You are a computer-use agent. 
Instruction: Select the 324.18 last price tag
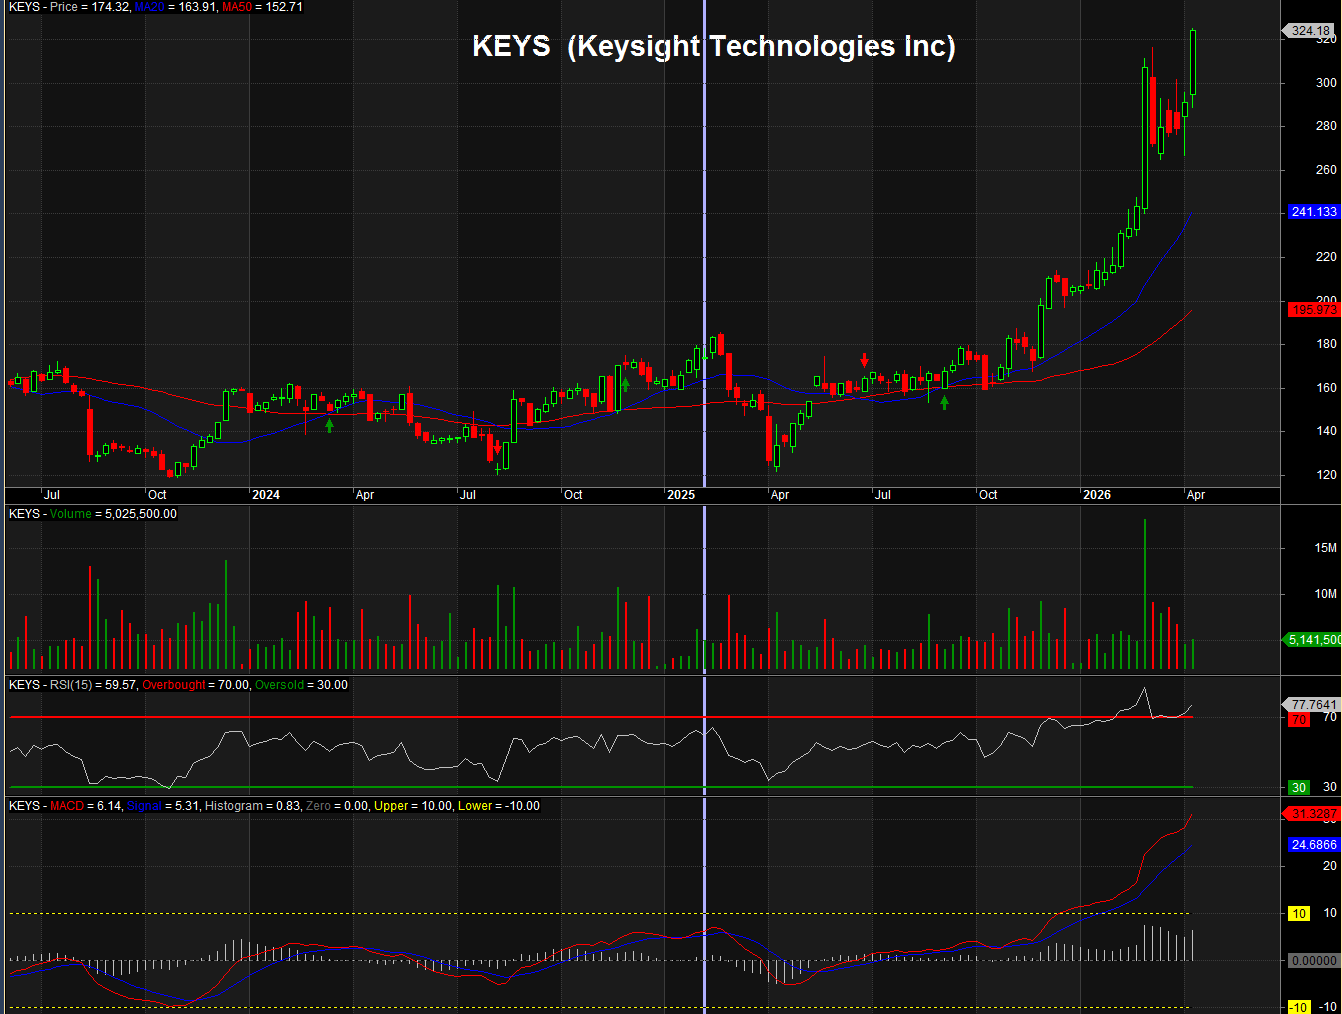[1310, 31]
